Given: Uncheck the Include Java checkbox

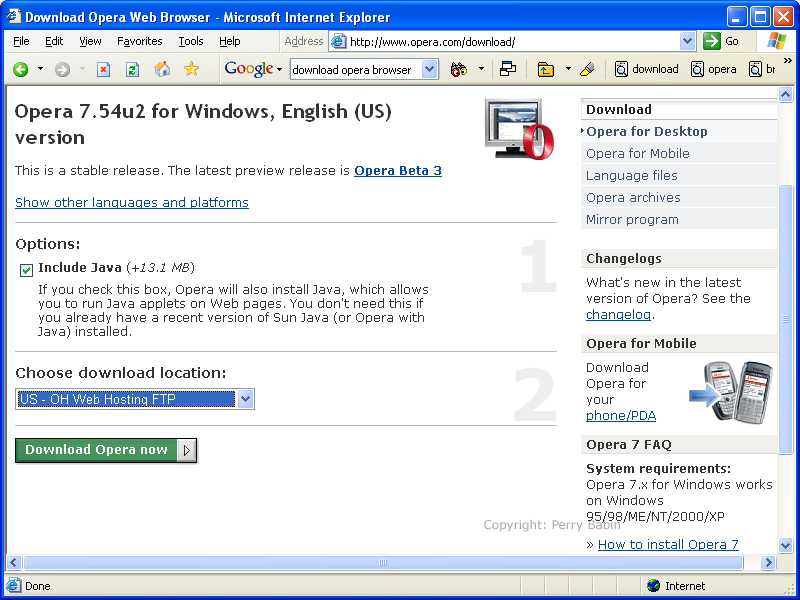Looking at the screenshot, I should (x=26, y=270).
